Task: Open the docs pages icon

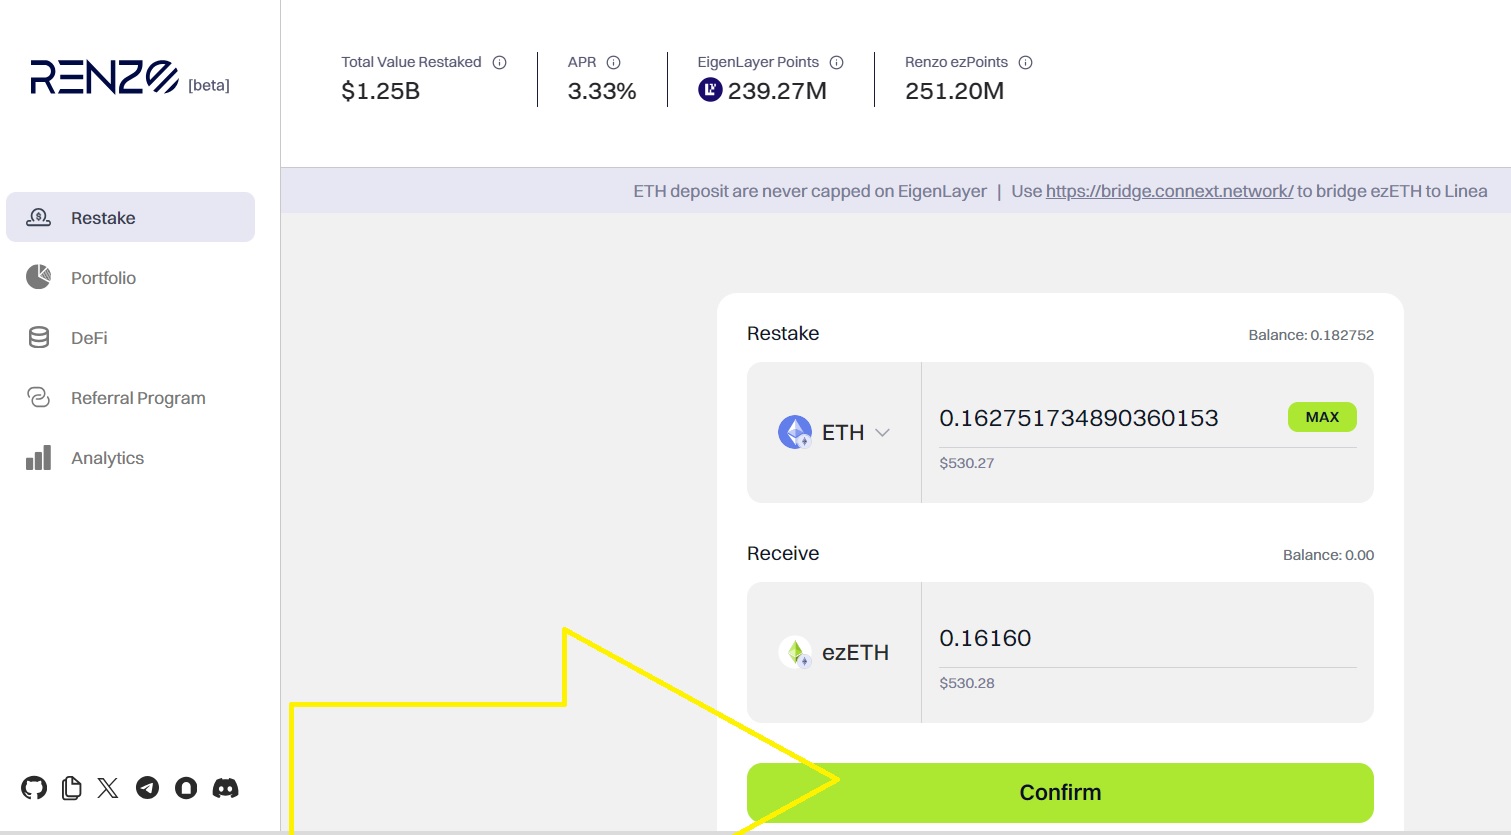Action: click(71, 788)
